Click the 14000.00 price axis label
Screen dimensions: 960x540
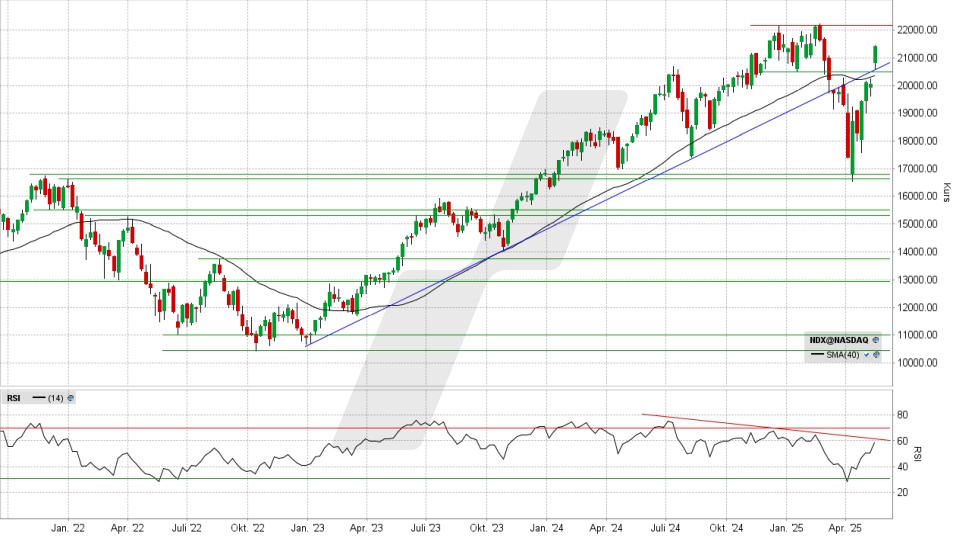tap(917, 252)
